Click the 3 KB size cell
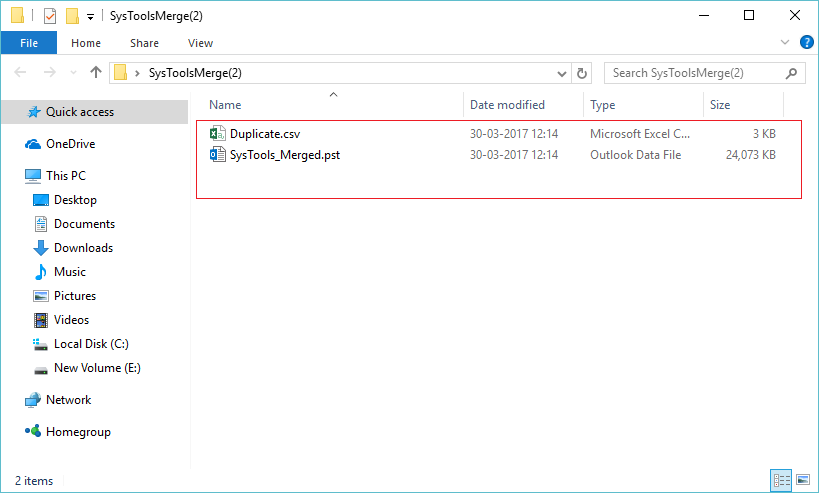 coord(764,134)
